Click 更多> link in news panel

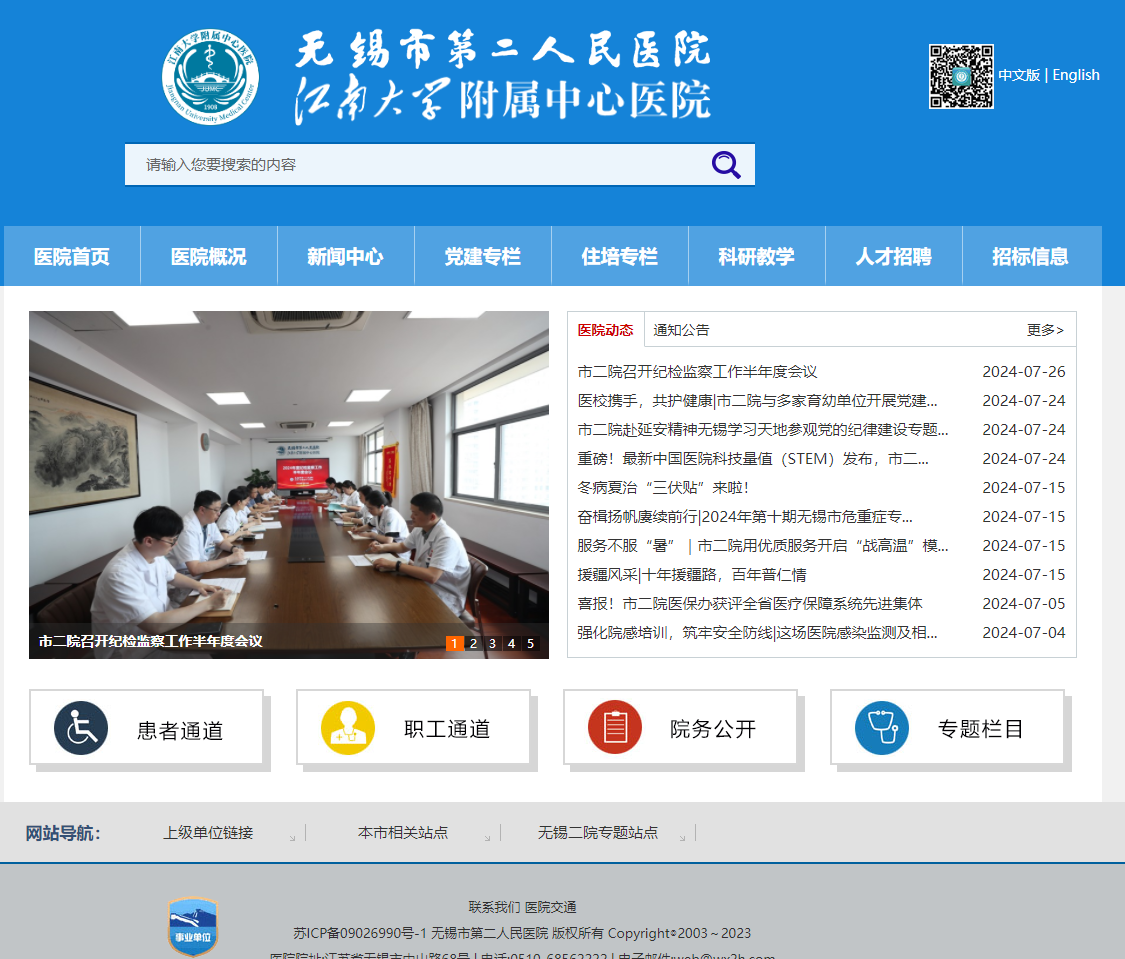coord(1045,330)
